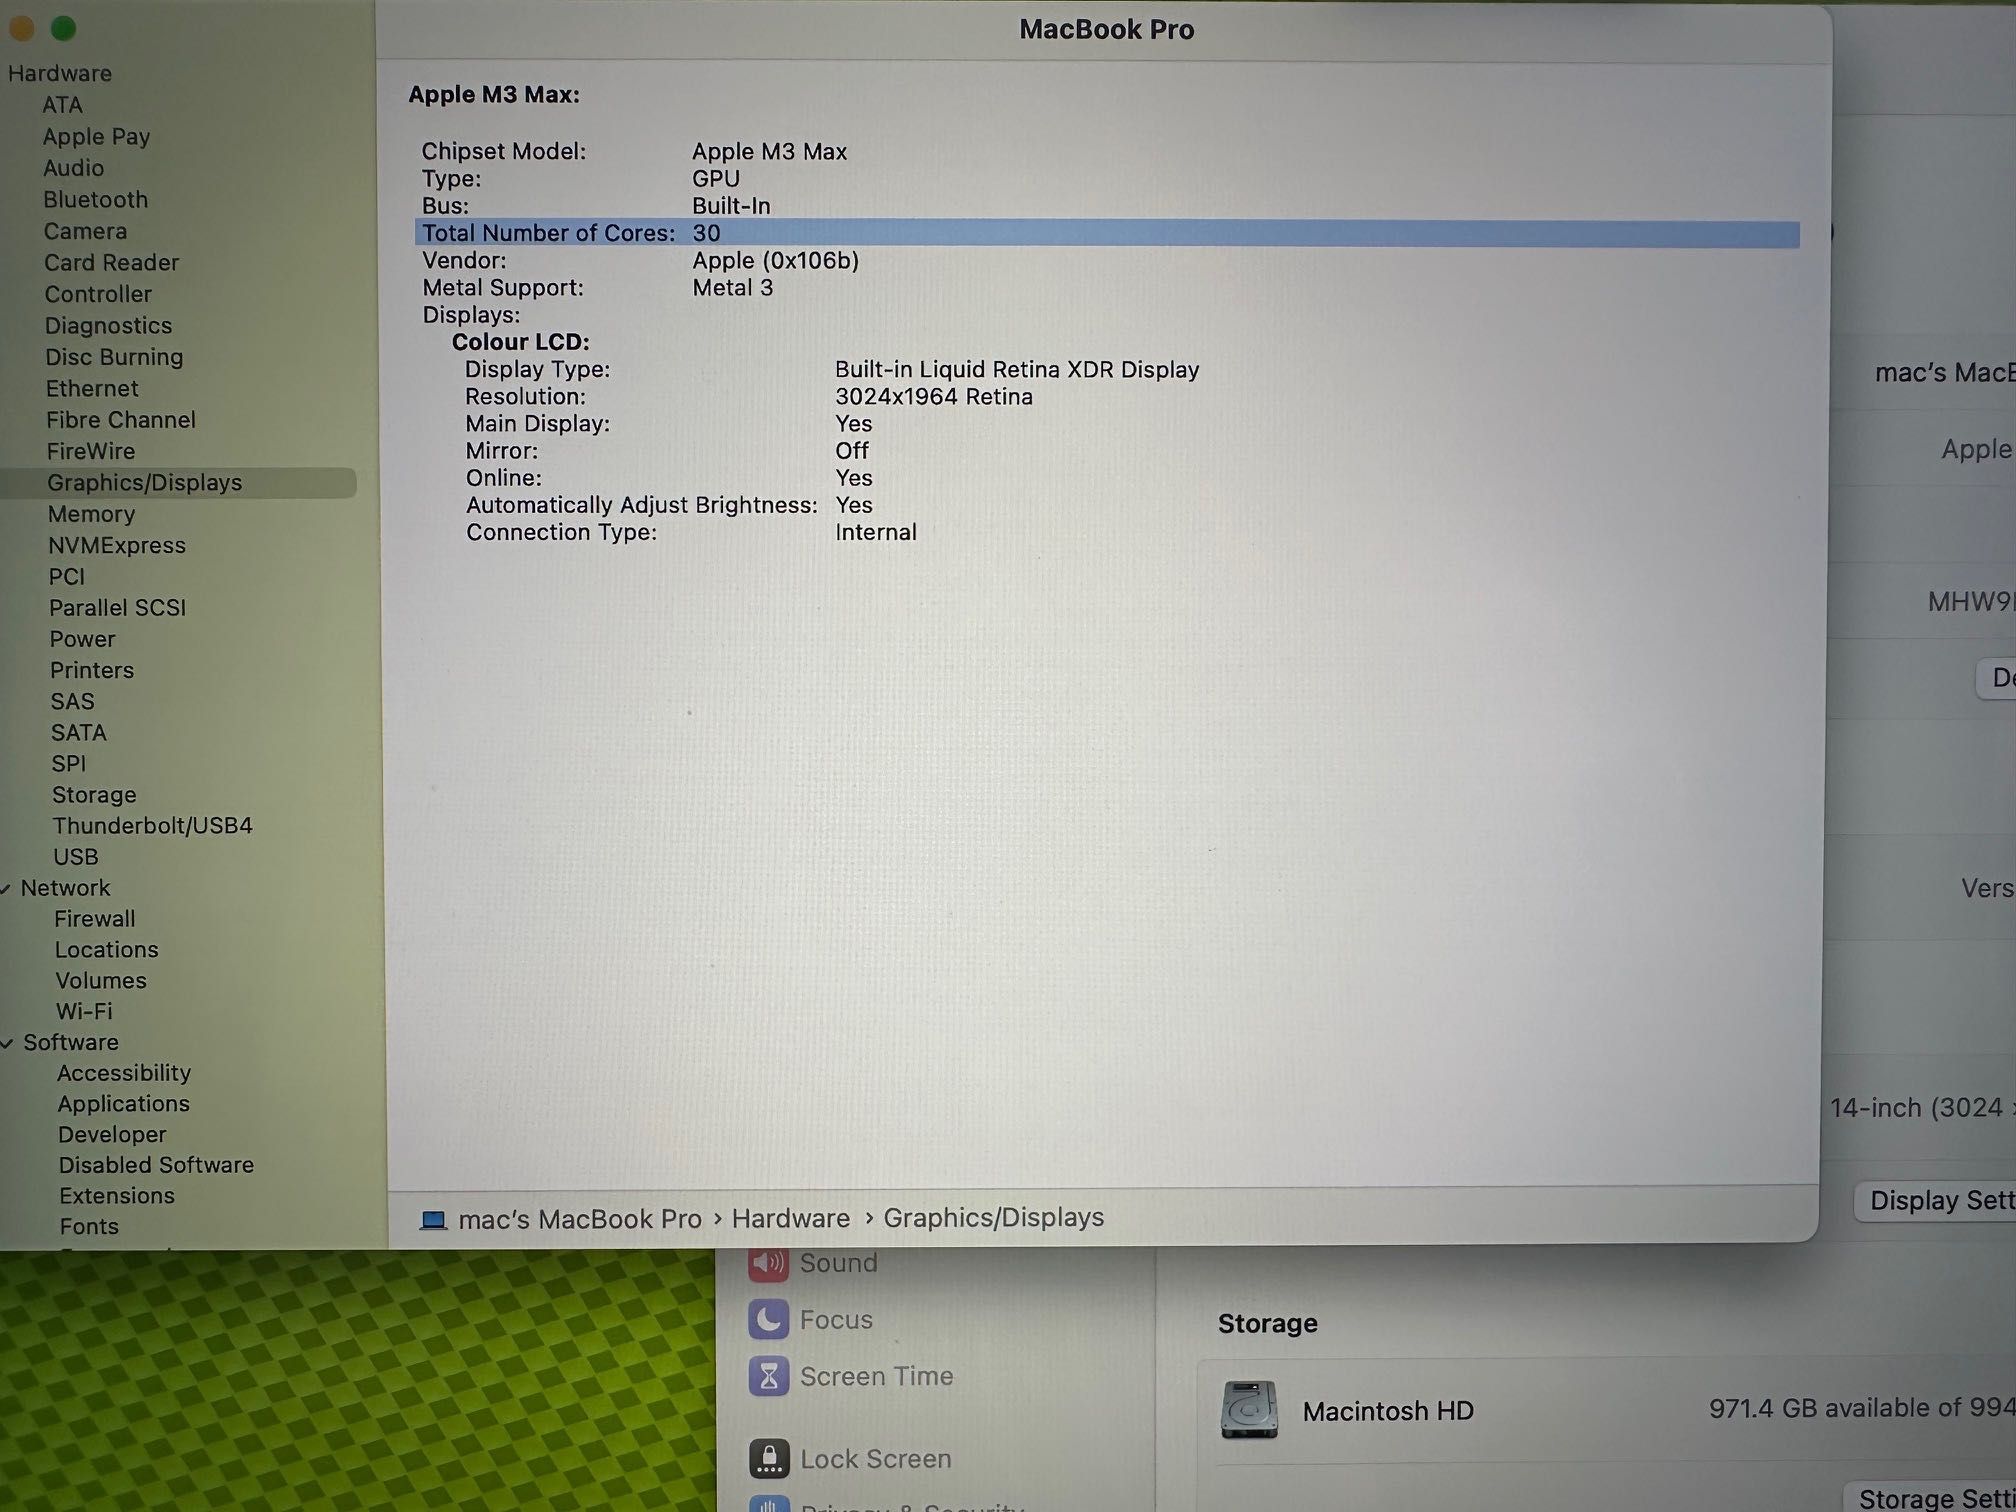Select Firewall under Network

coord(94,919)
